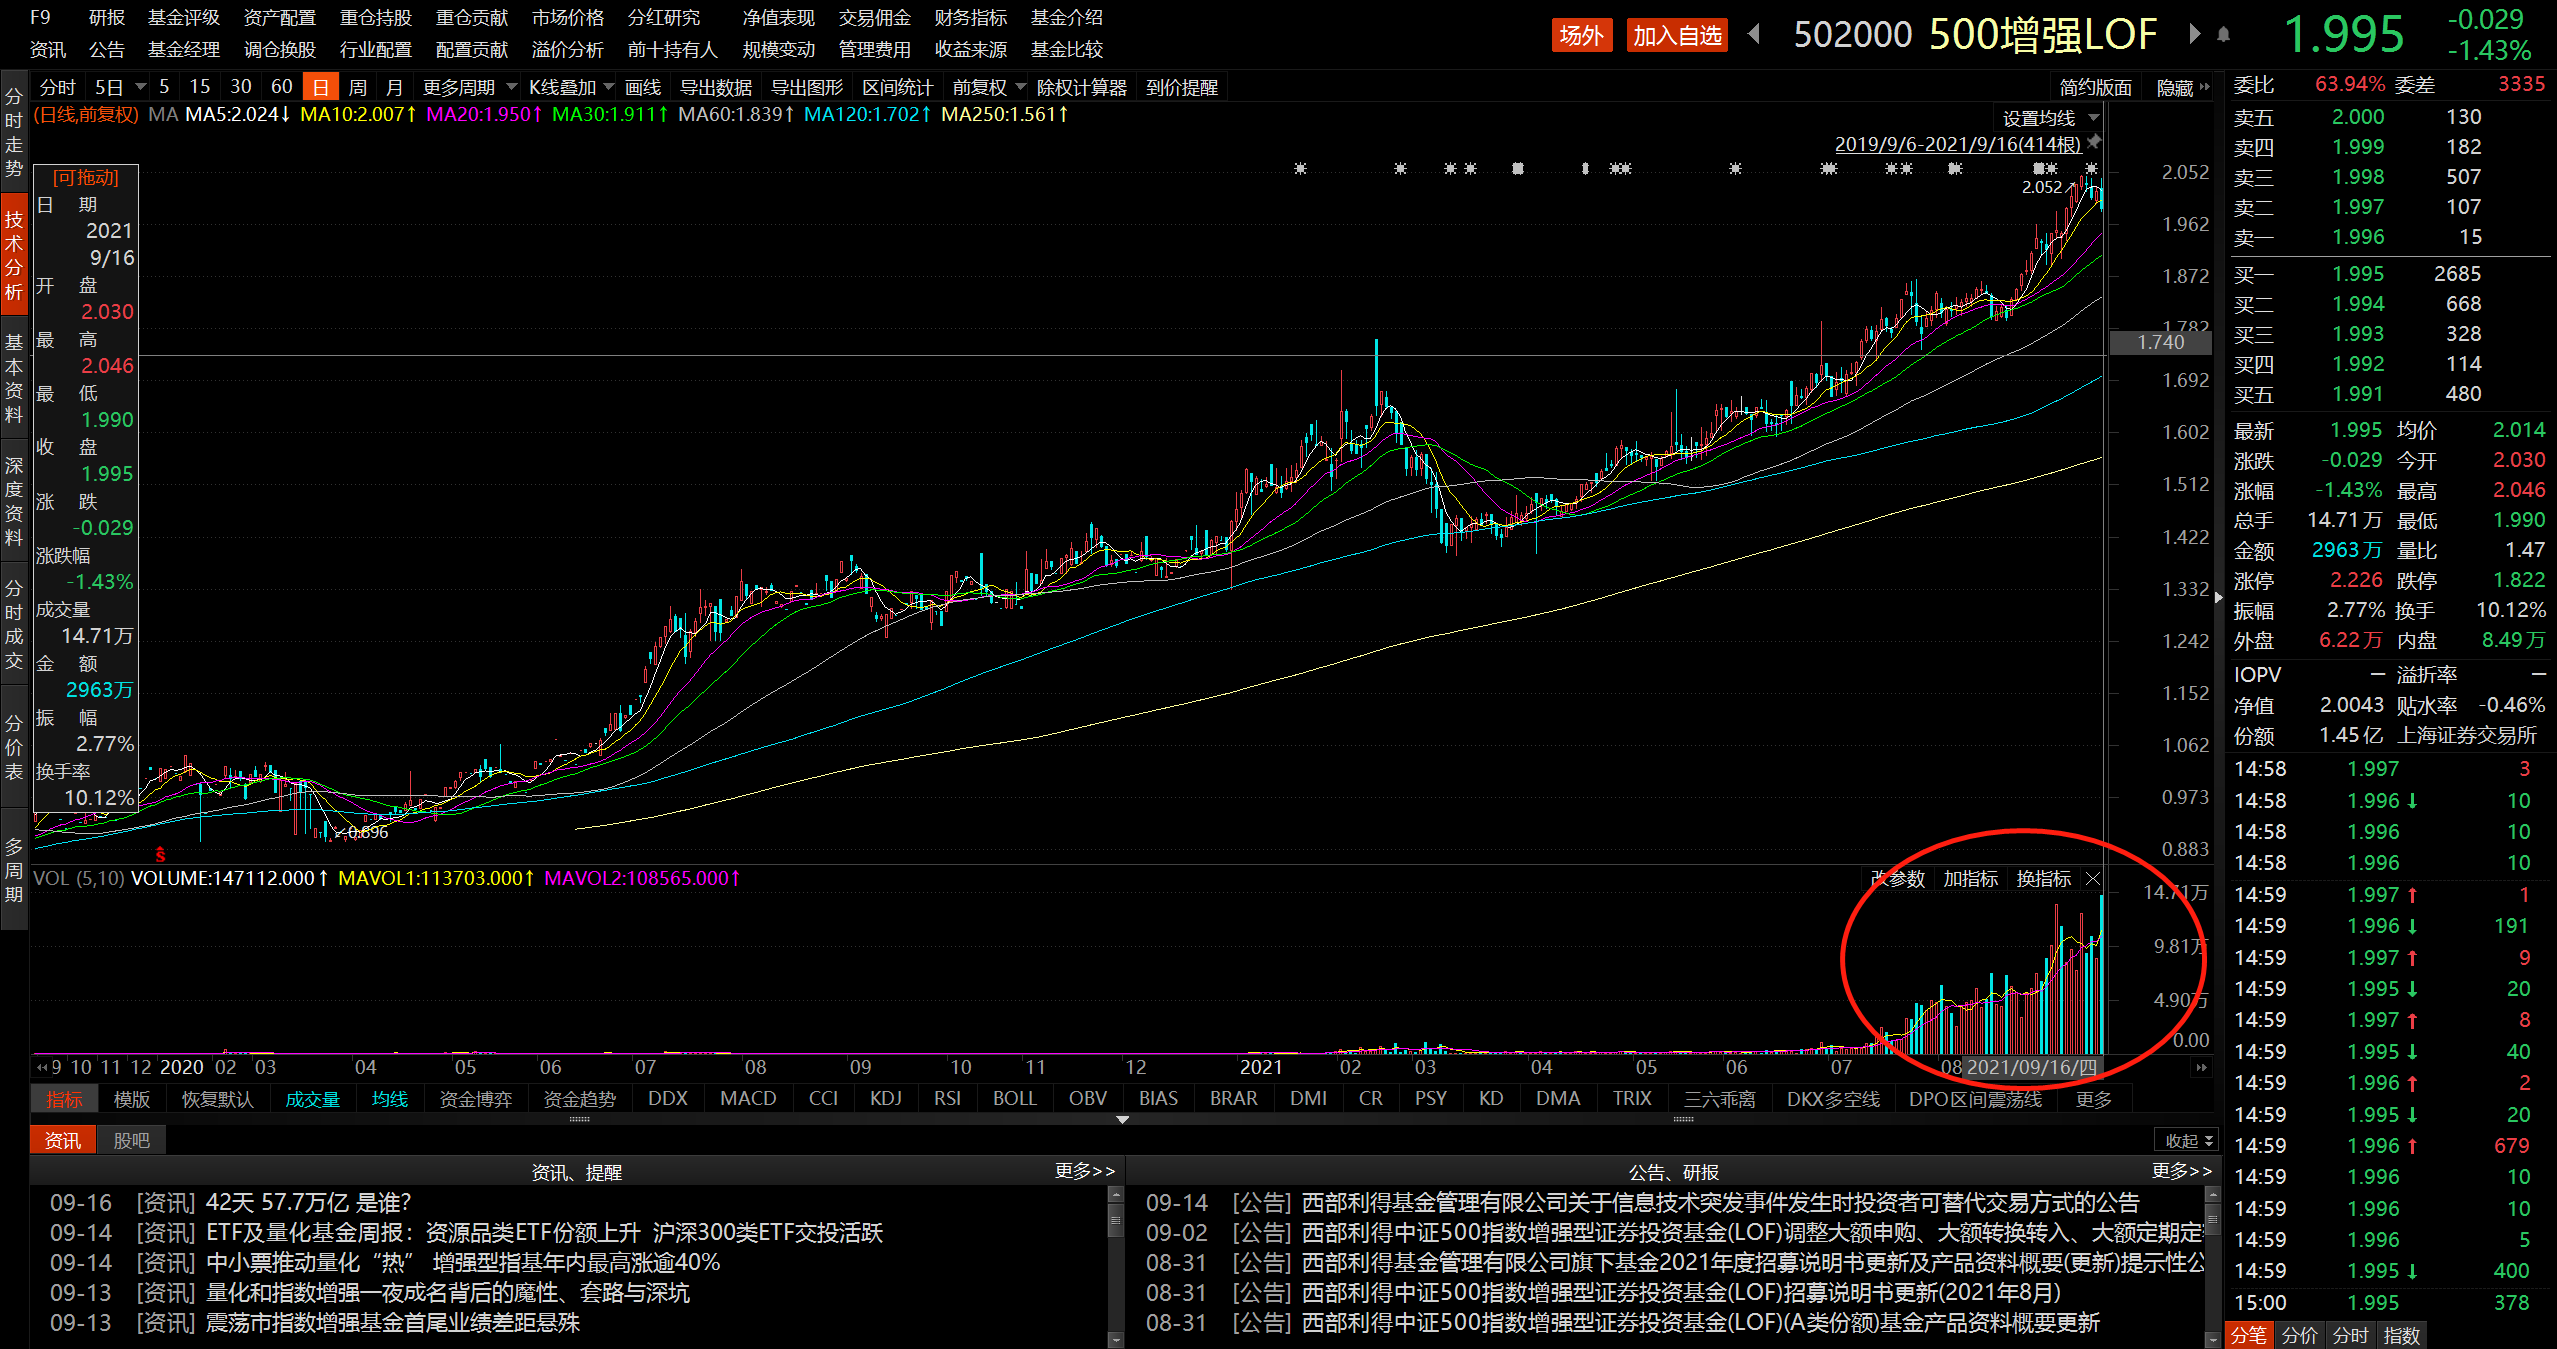
Task: Jump chart timeline backward with double arrow
Action: point(42,1068)
